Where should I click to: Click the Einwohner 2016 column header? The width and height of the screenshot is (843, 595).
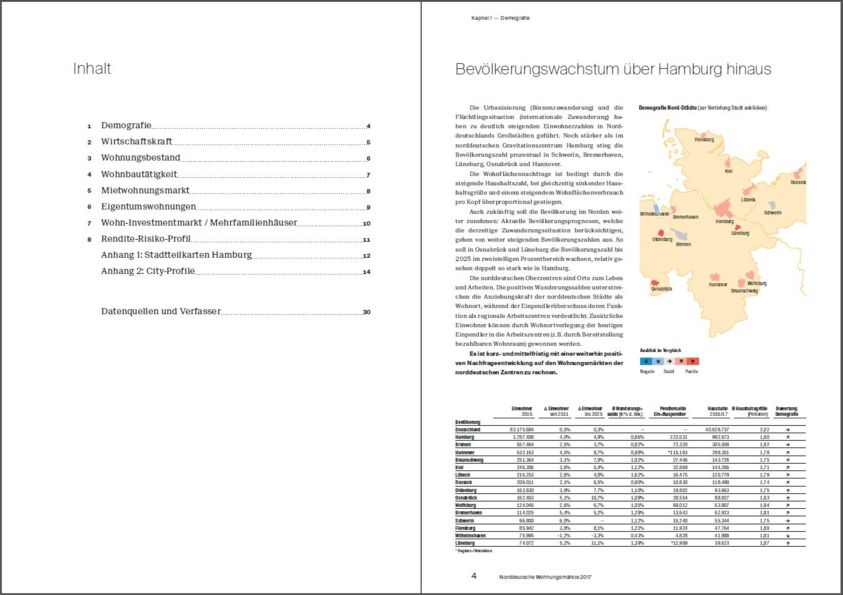(521, 411)
